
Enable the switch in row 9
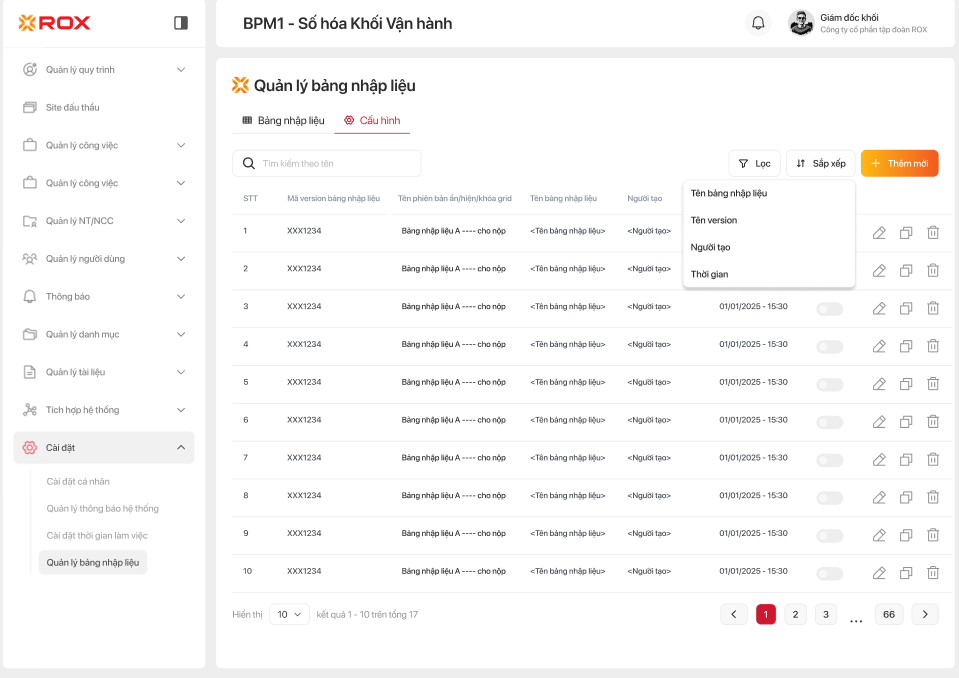(x=829, y=535)
